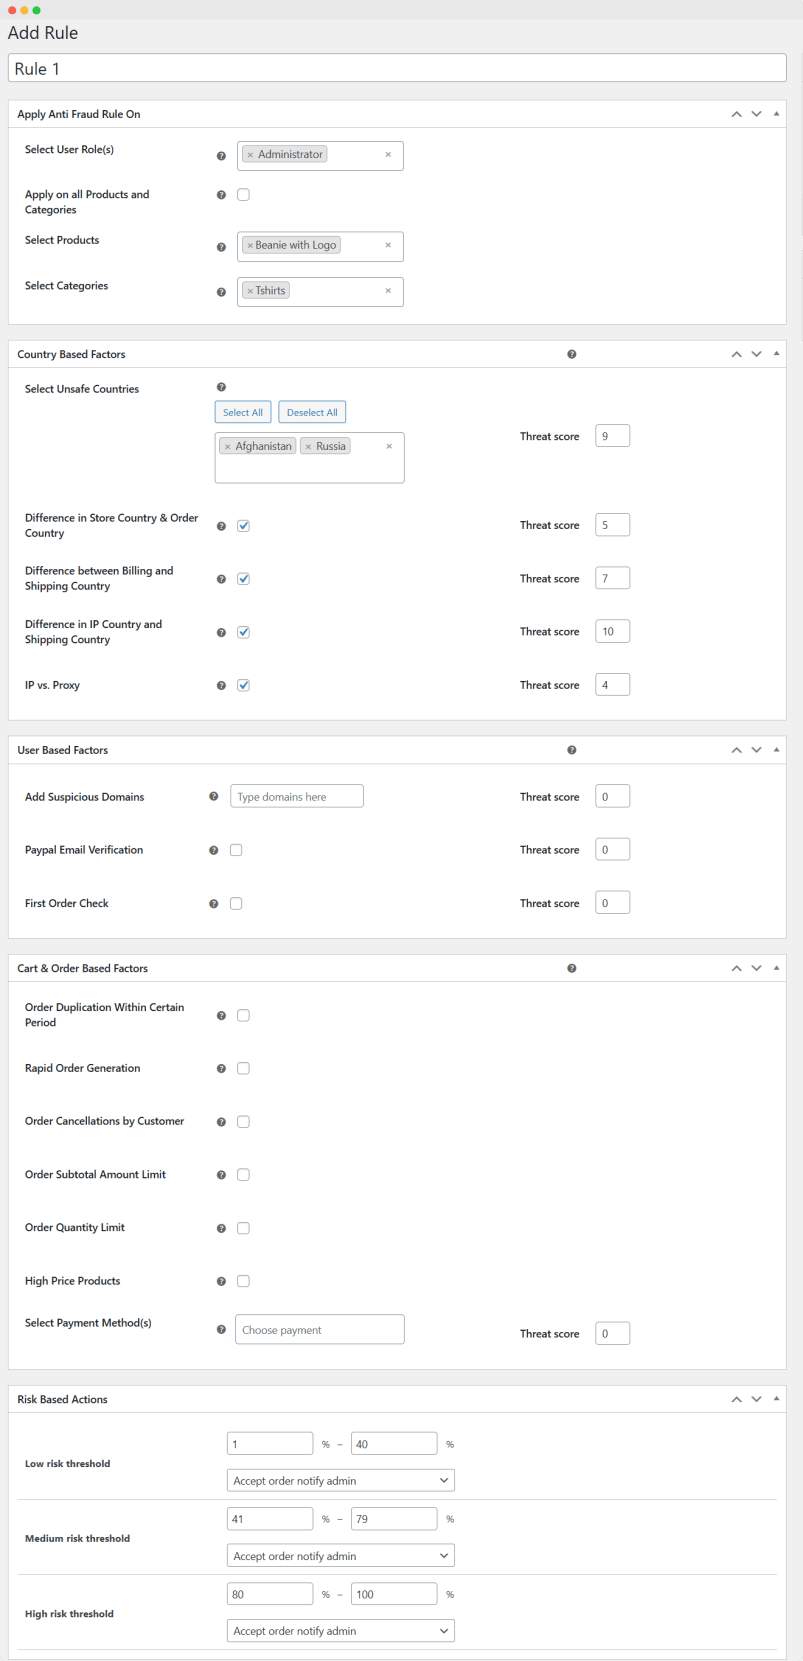
Task: Click help icon in Country Based Factors header
Action: [x=572, y=354]
